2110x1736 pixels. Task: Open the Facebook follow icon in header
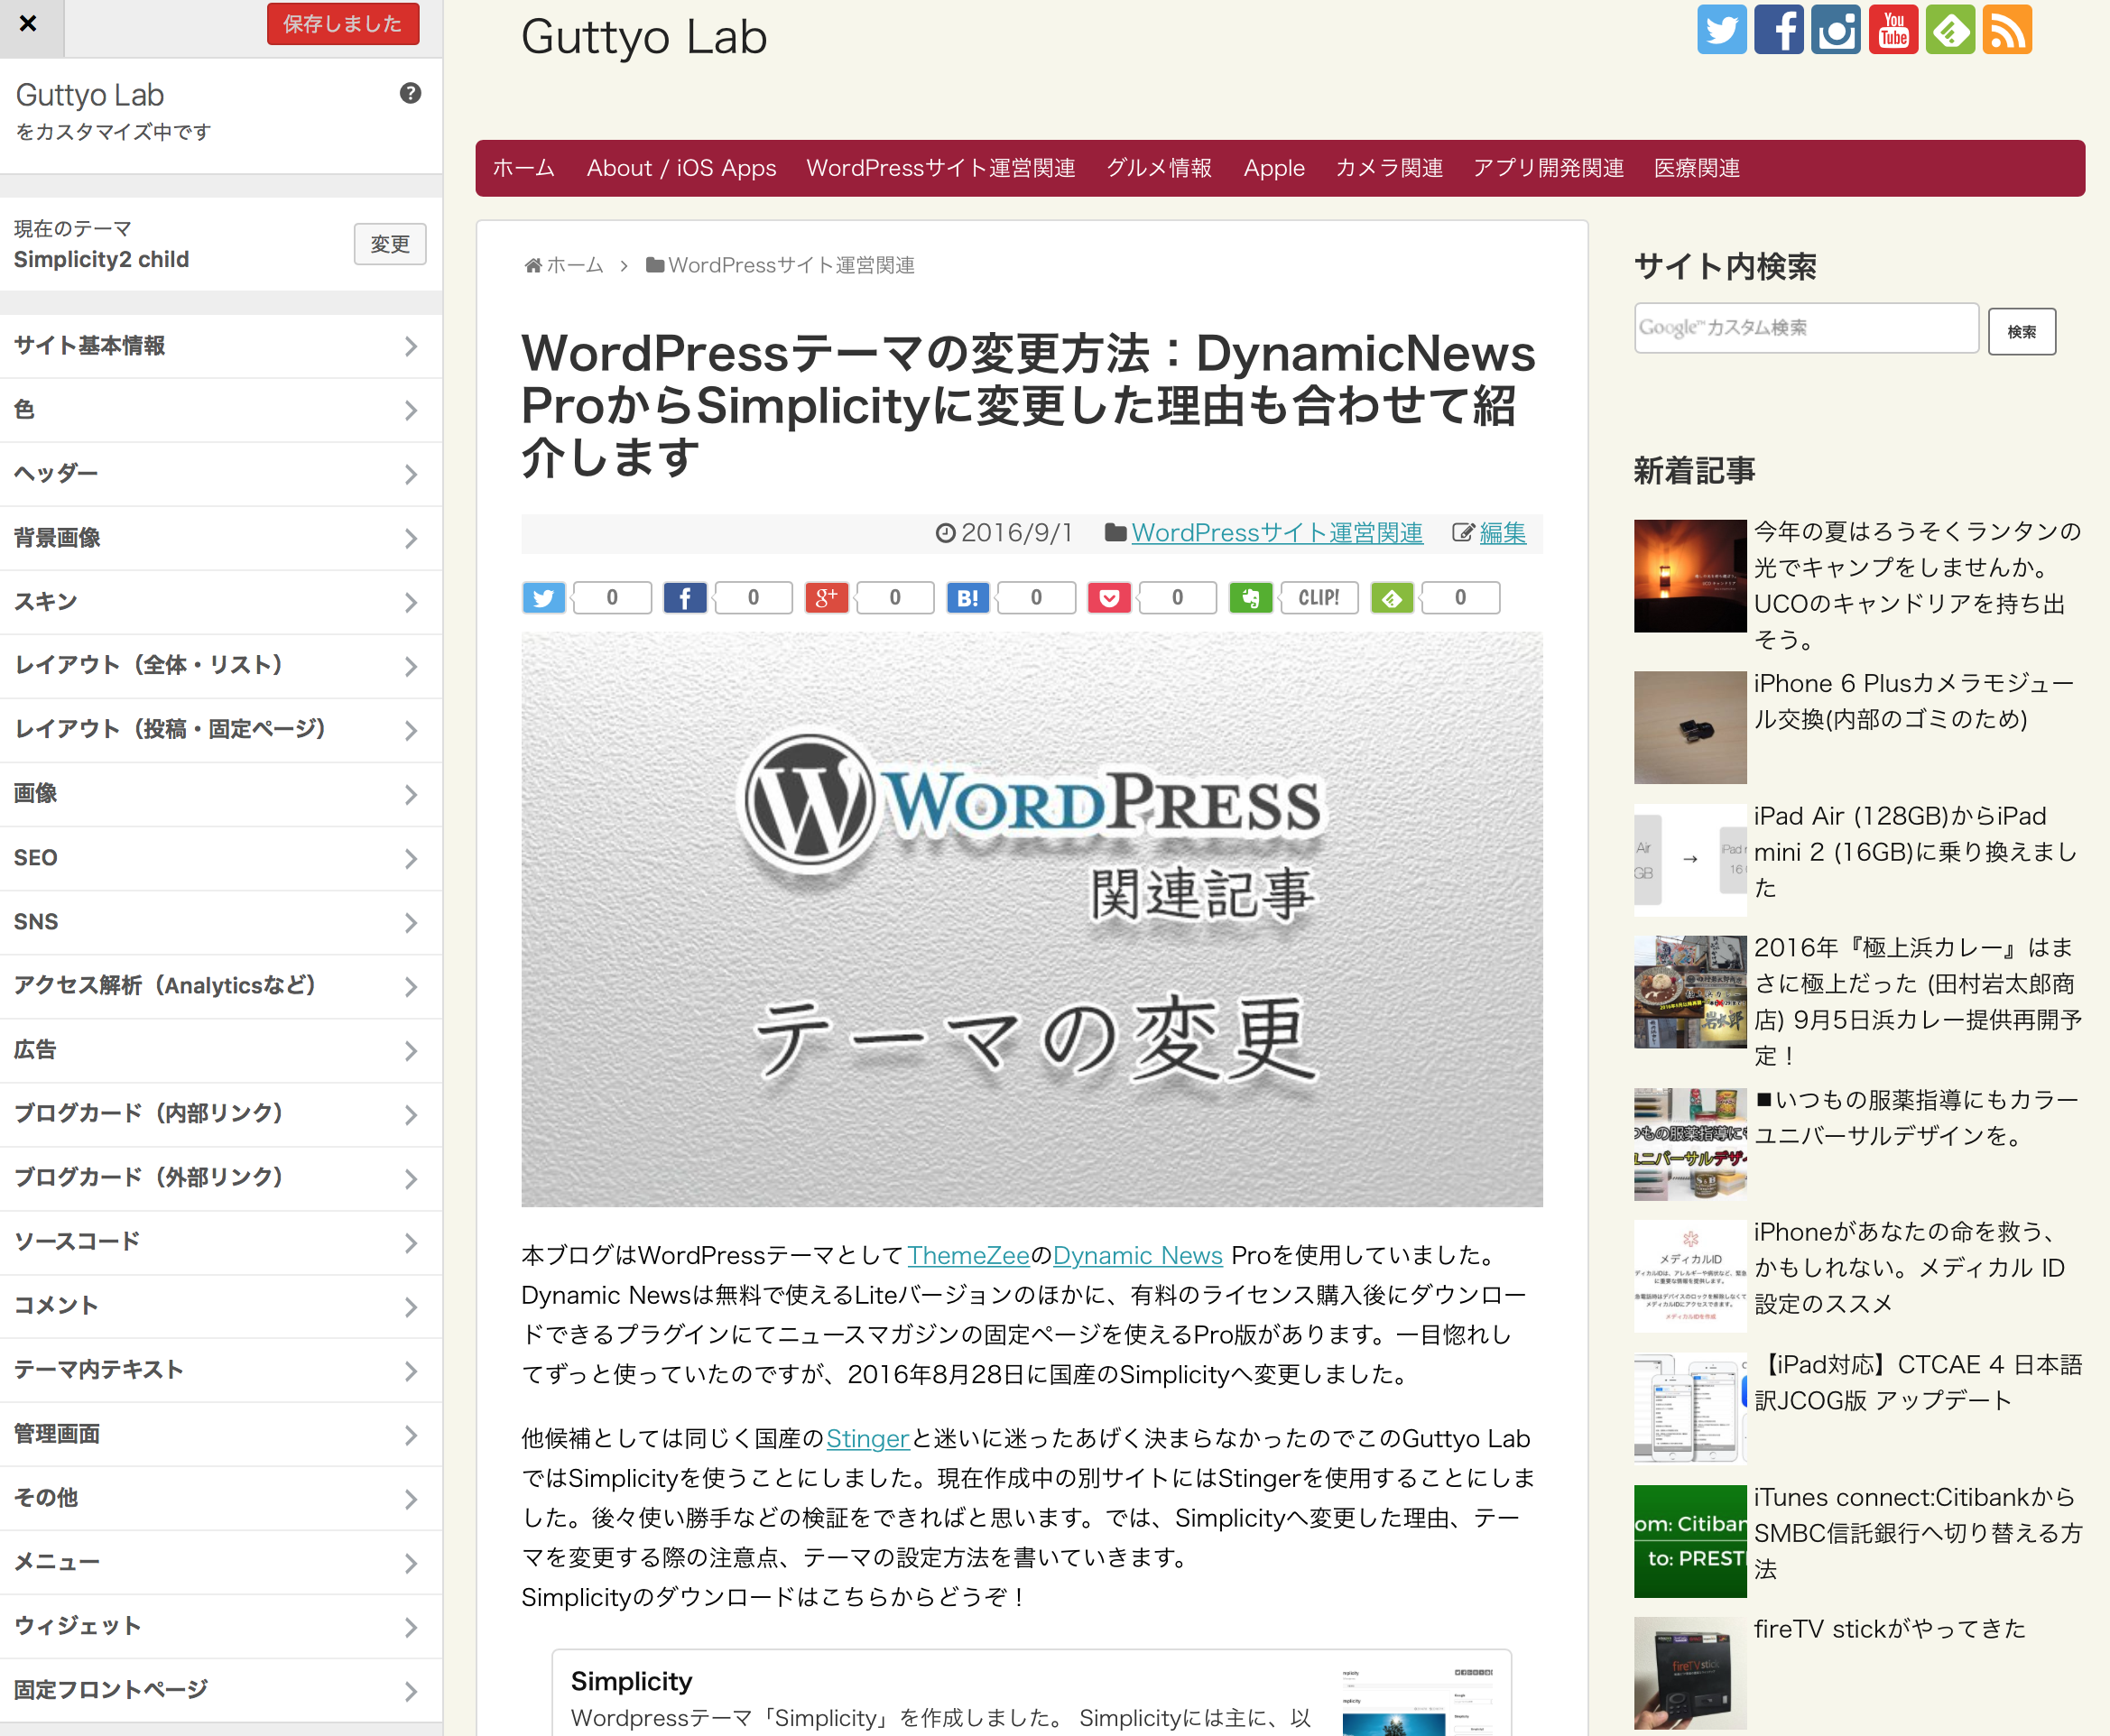tap(1779, 29)
